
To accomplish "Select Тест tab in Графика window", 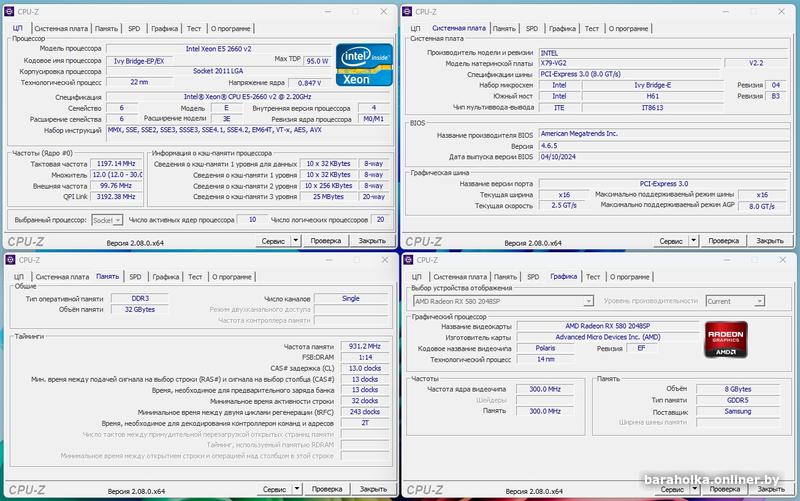I will [593, 277].
